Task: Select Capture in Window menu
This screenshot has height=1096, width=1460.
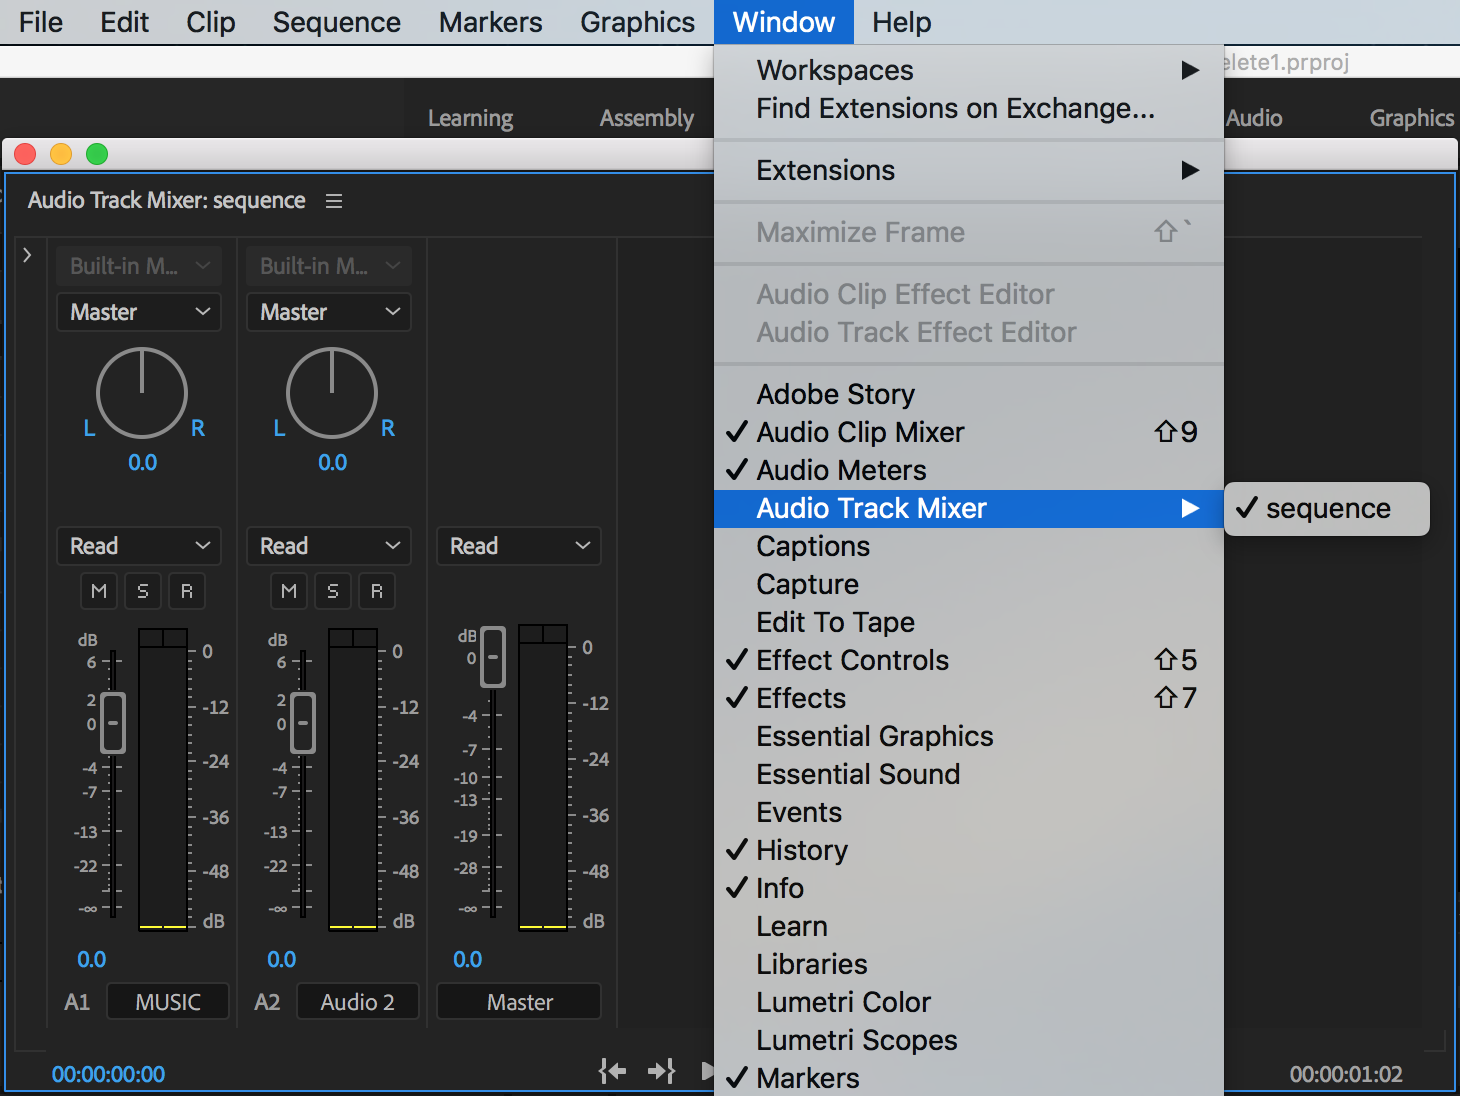Action: 969,584
